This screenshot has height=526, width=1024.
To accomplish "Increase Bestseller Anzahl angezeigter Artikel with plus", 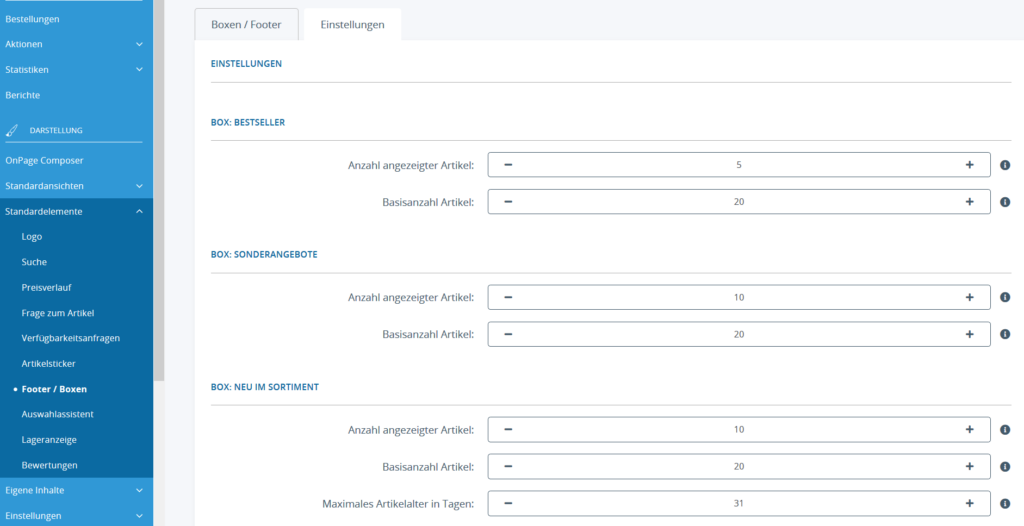I will 969,165.
